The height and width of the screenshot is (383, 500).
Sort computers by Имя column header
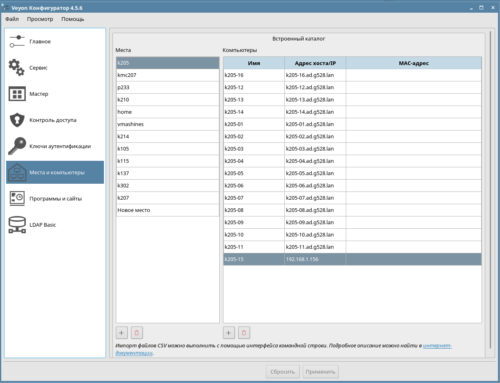254,63
